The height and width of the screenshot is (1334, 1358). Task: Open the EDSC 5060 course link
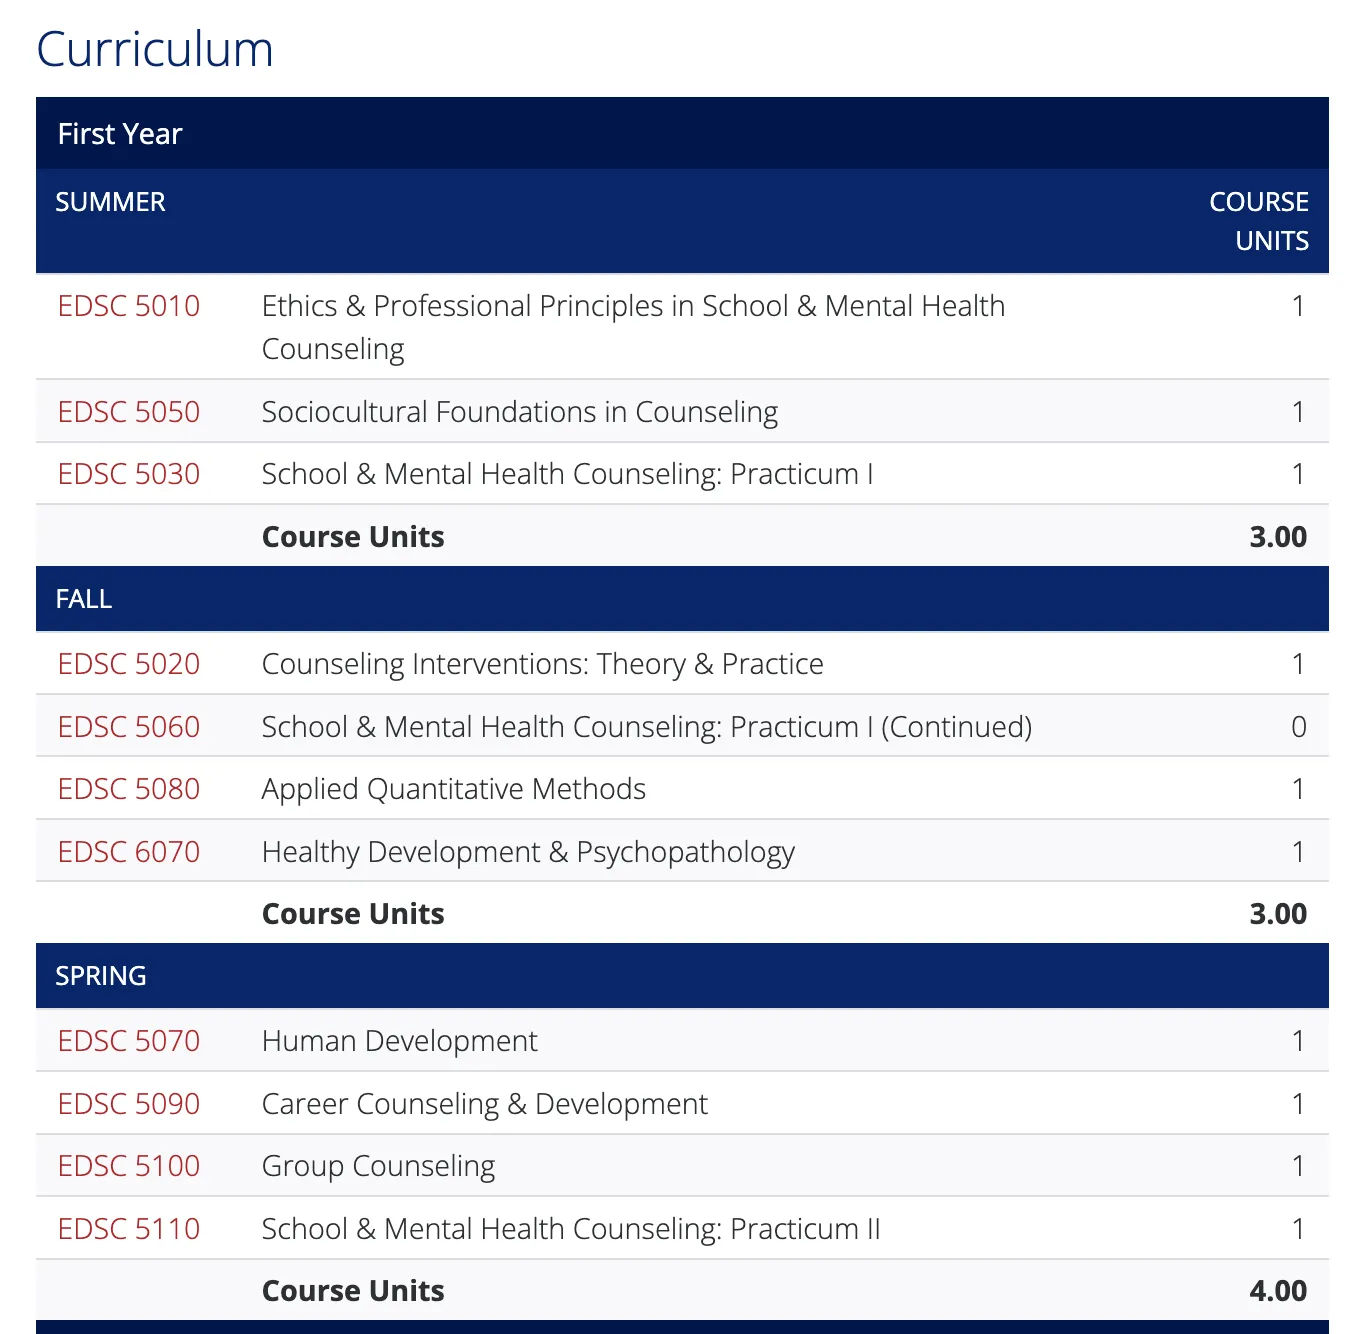coord(129,727)
